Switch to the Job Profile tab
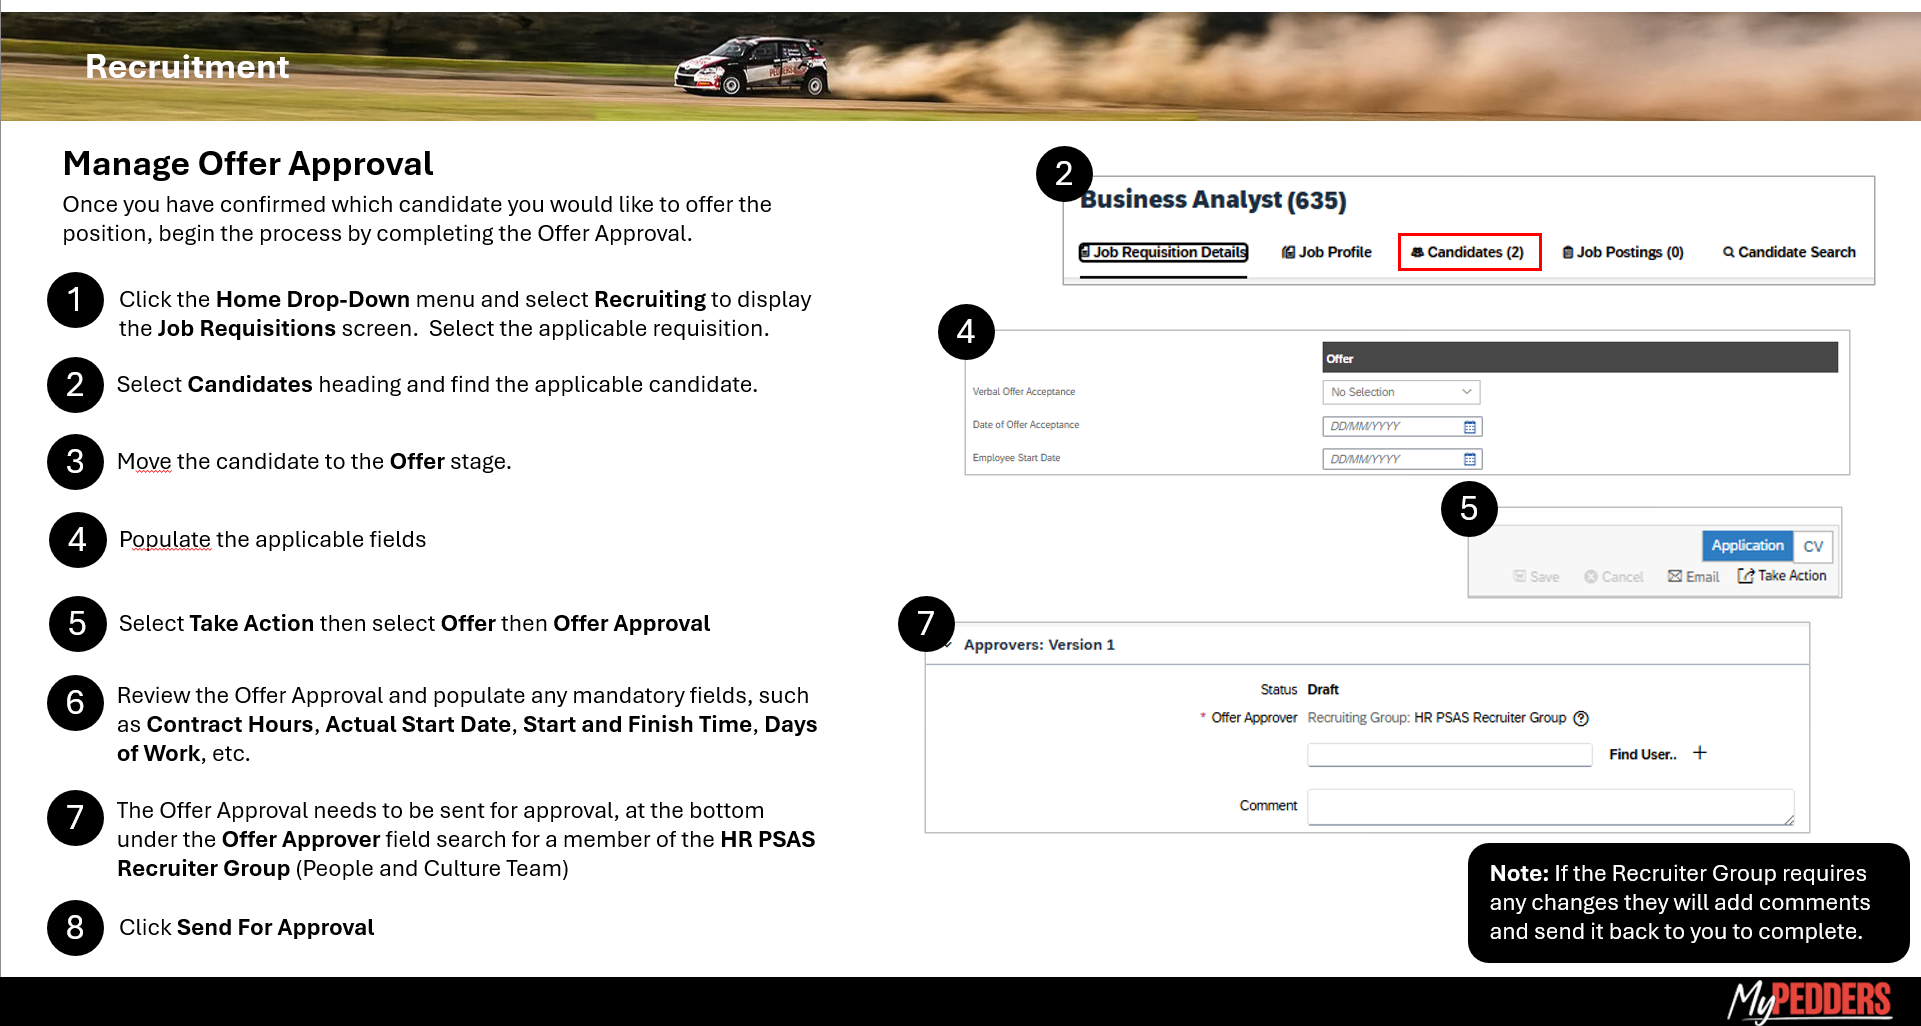Screen dimensions: 1921x1026 1327,252
